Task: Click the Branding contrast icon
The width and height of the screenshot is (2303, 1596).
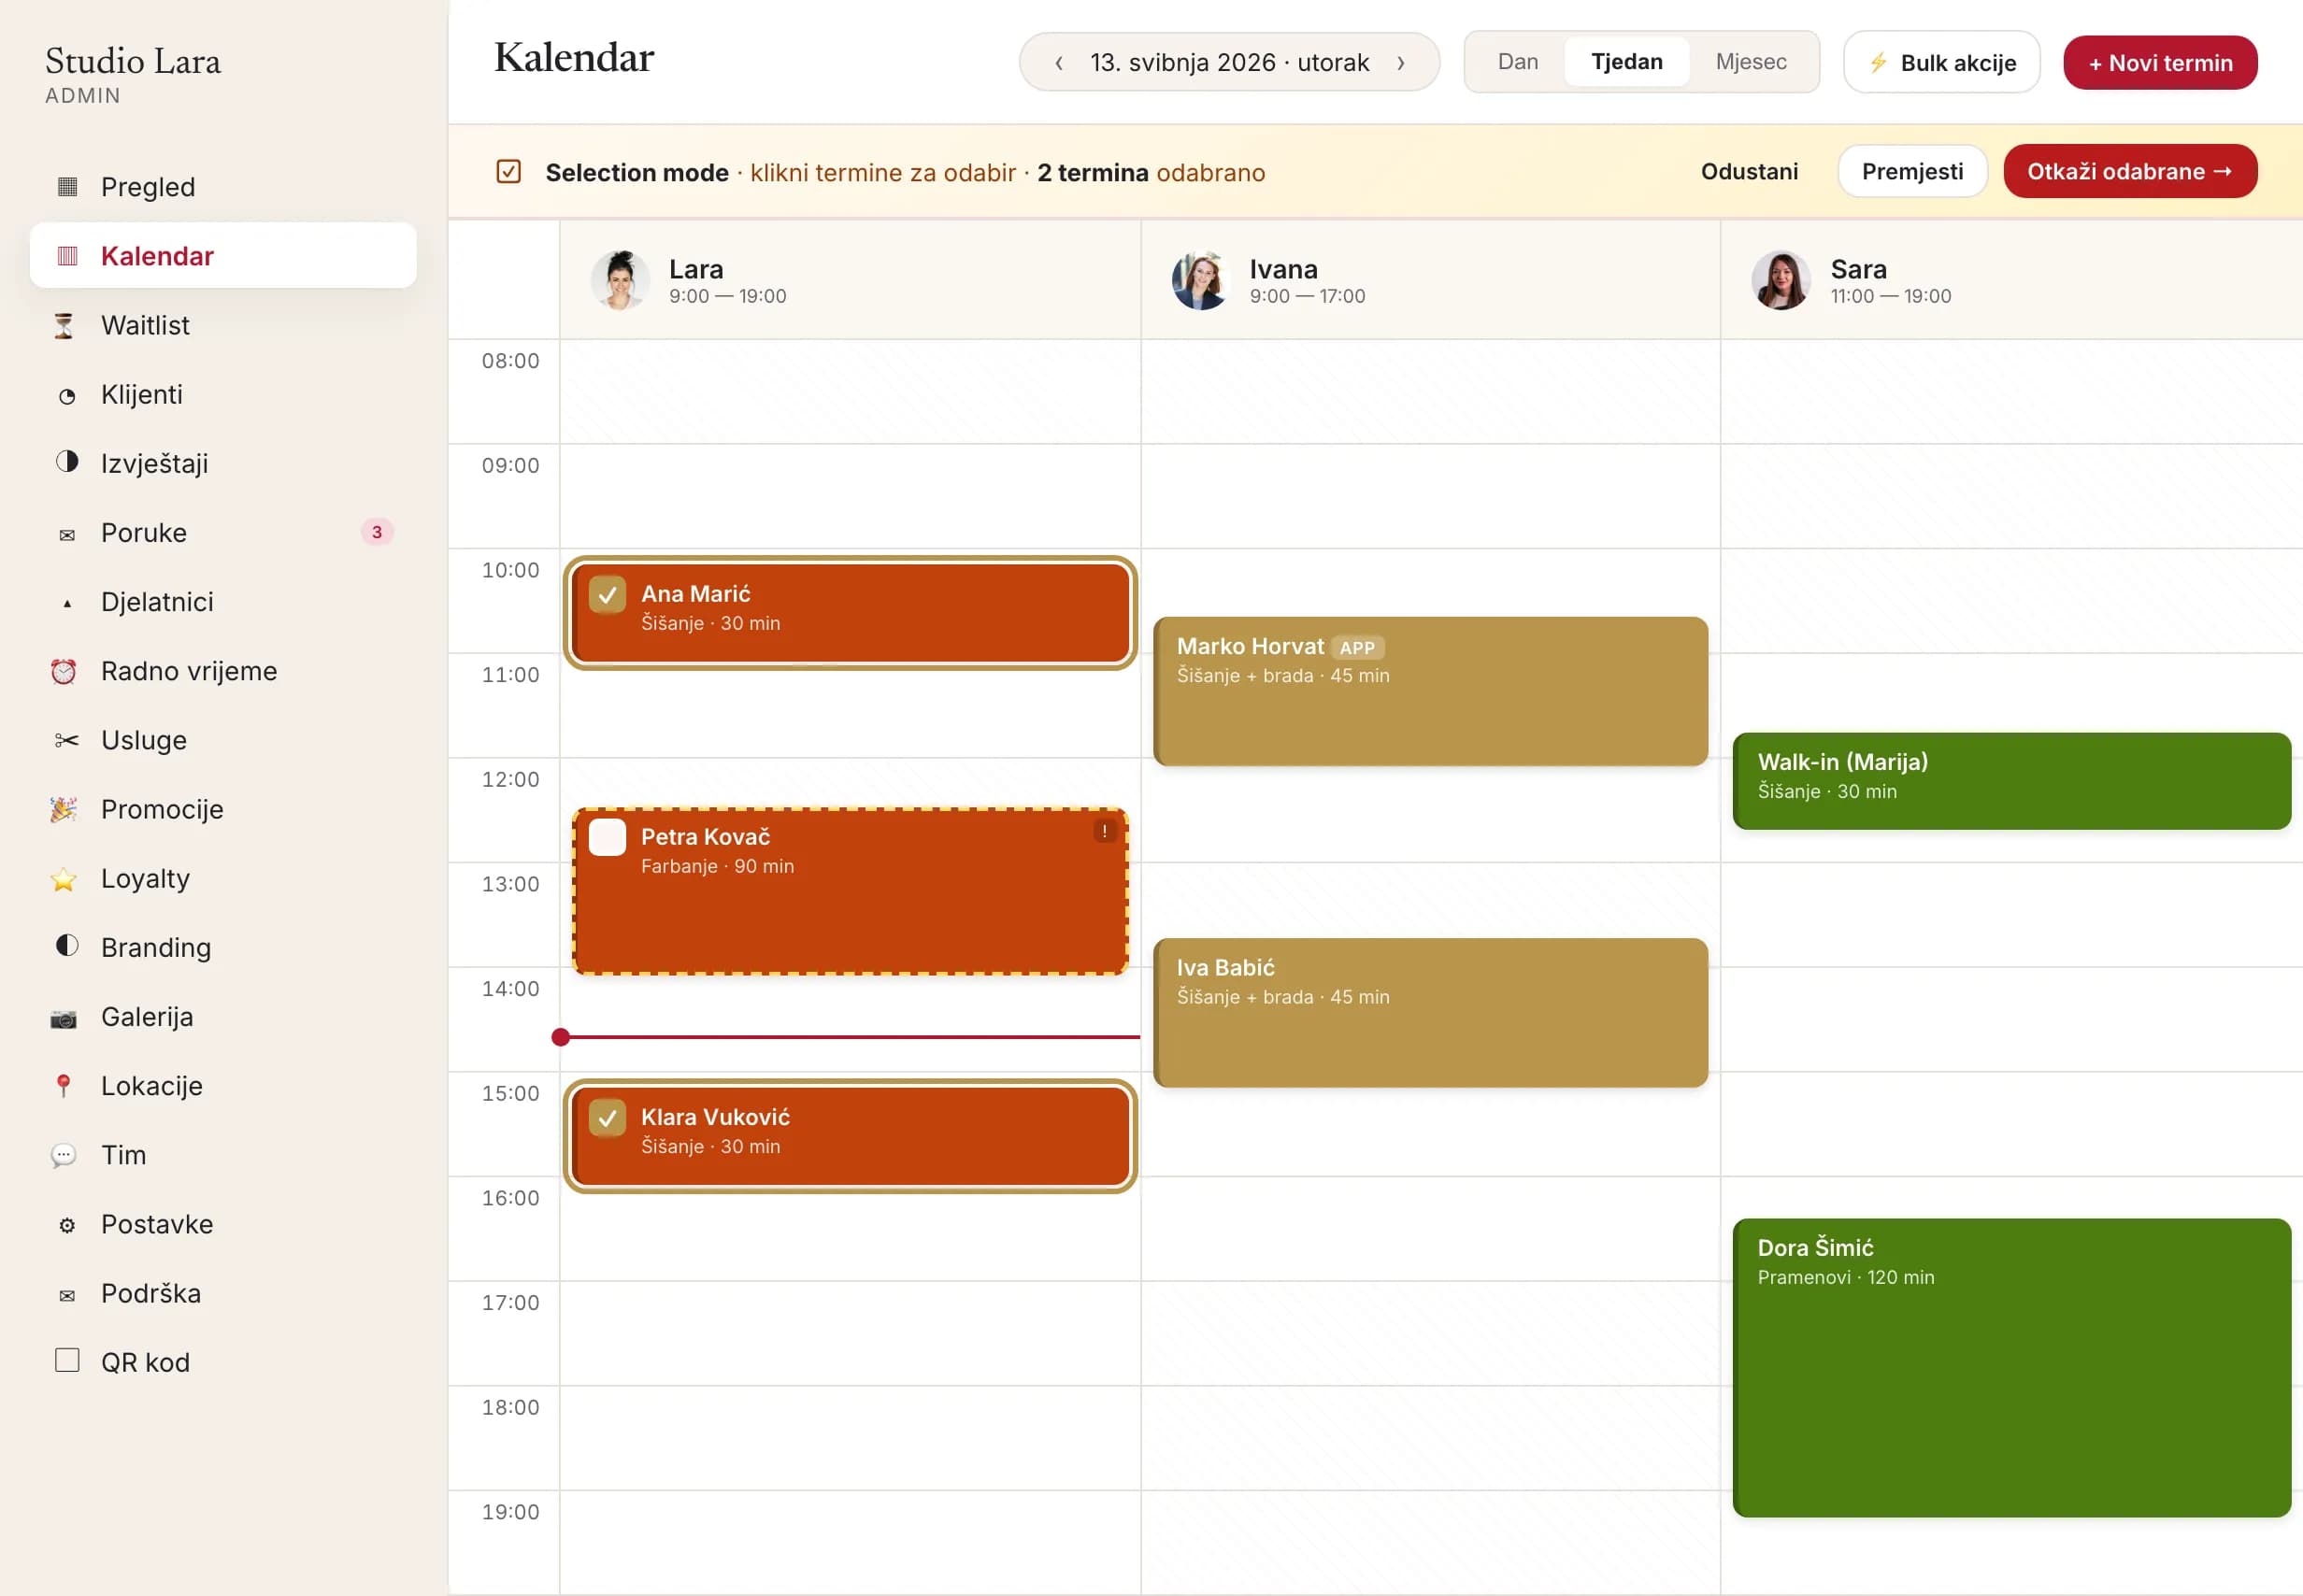Action: 67,945
